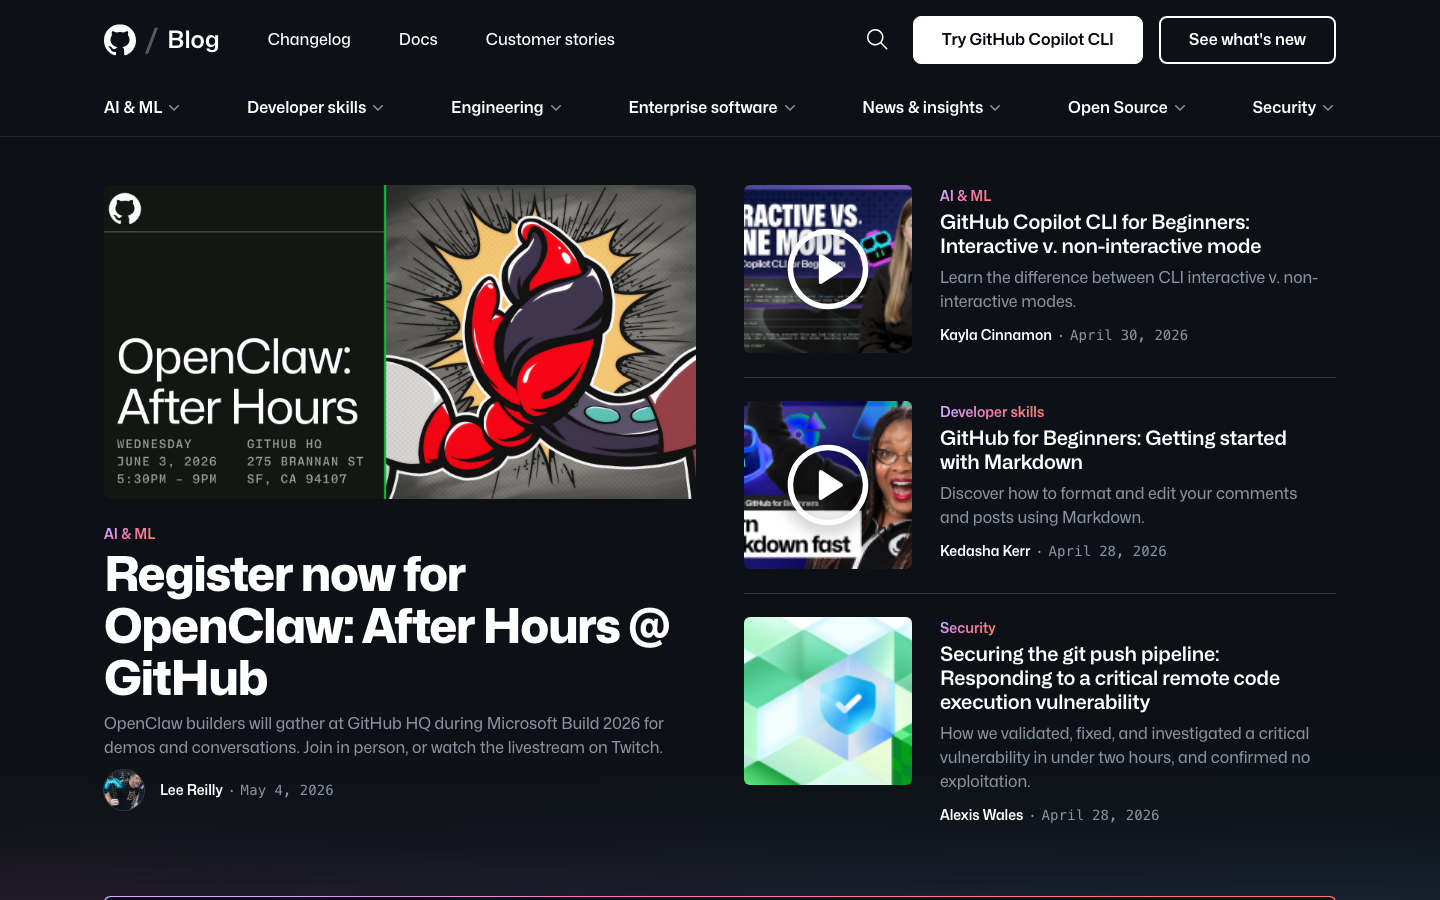
Task: Click AI & ML tag above Copilot CLI article
Action: tap(965, 196)
